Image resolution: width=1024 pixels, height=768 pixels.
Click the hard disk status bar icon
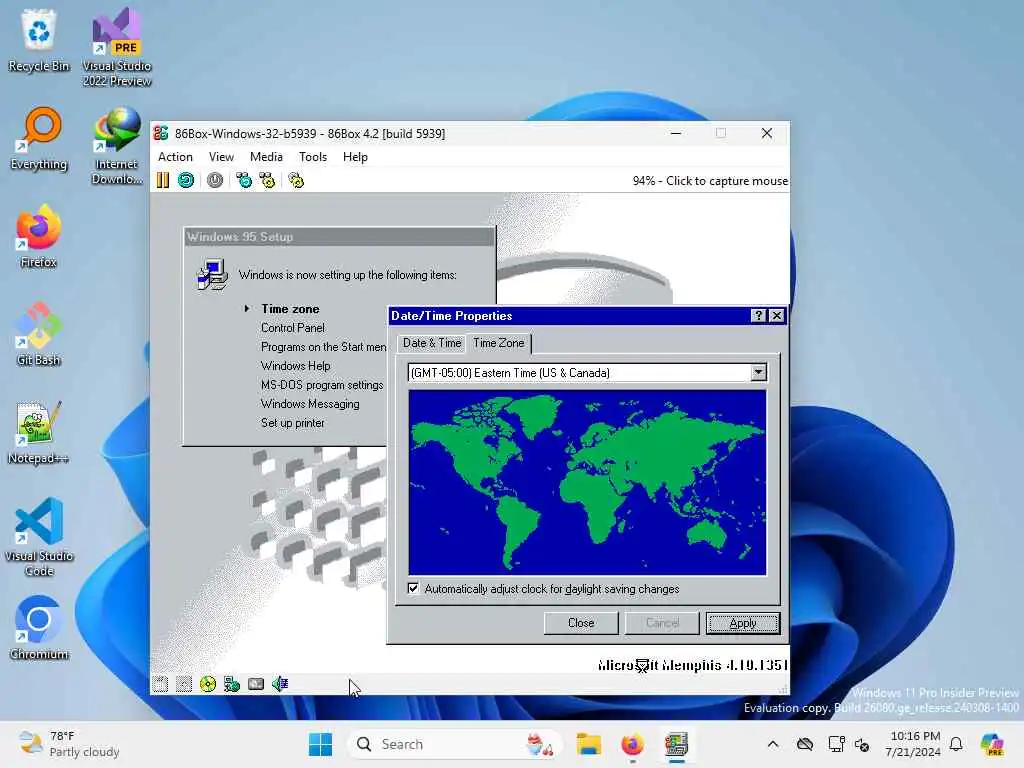256,684
